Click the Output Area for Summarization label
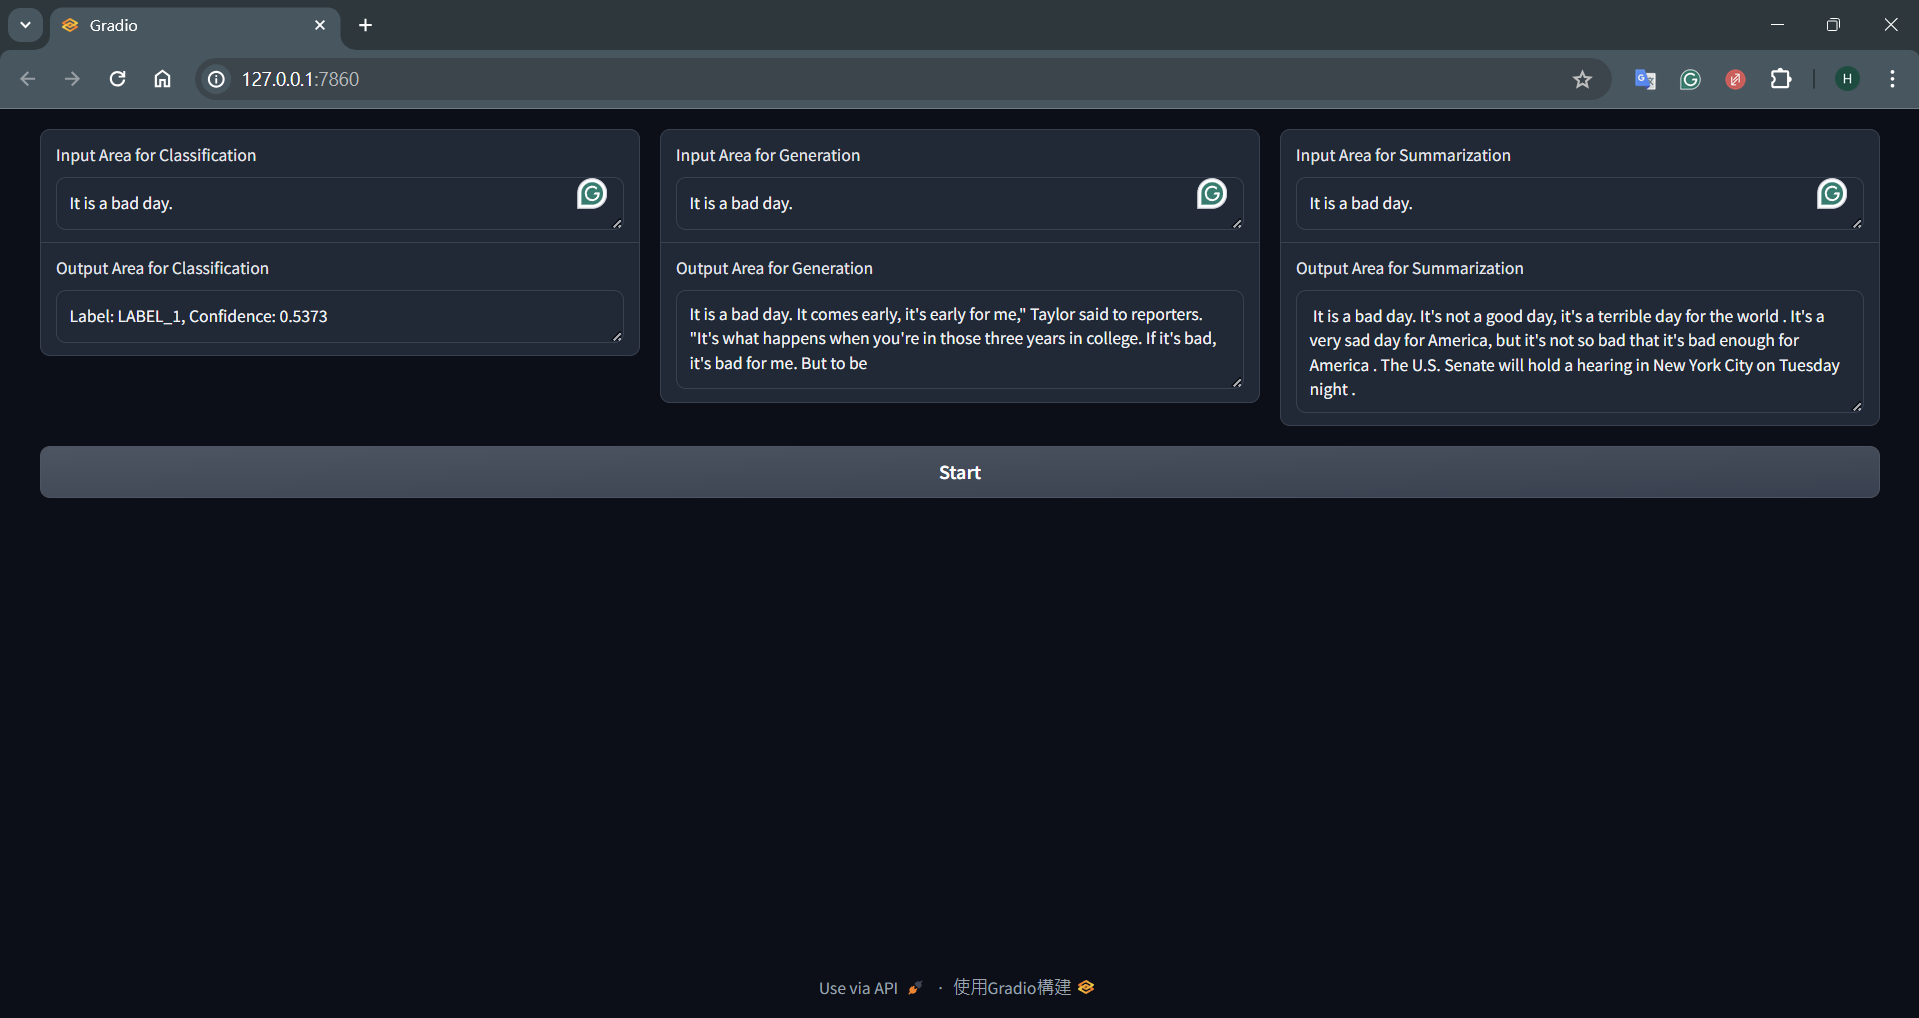Viewport: 1919px width, 1018px height. [1410, 268]
